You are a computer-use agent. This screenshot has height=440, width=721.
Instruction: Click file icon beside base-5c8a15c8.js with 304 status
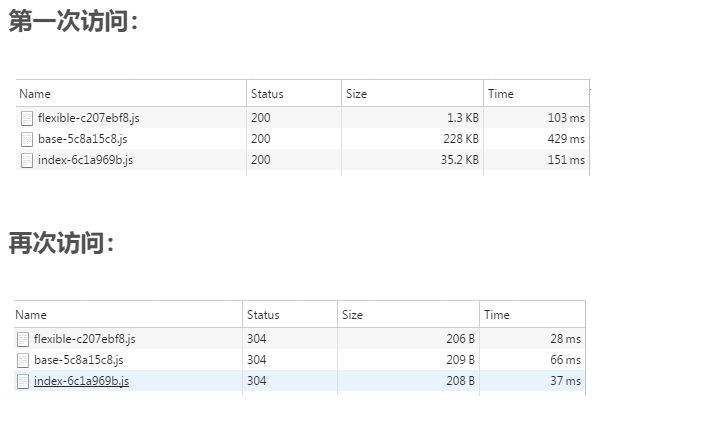click(23, 360)
